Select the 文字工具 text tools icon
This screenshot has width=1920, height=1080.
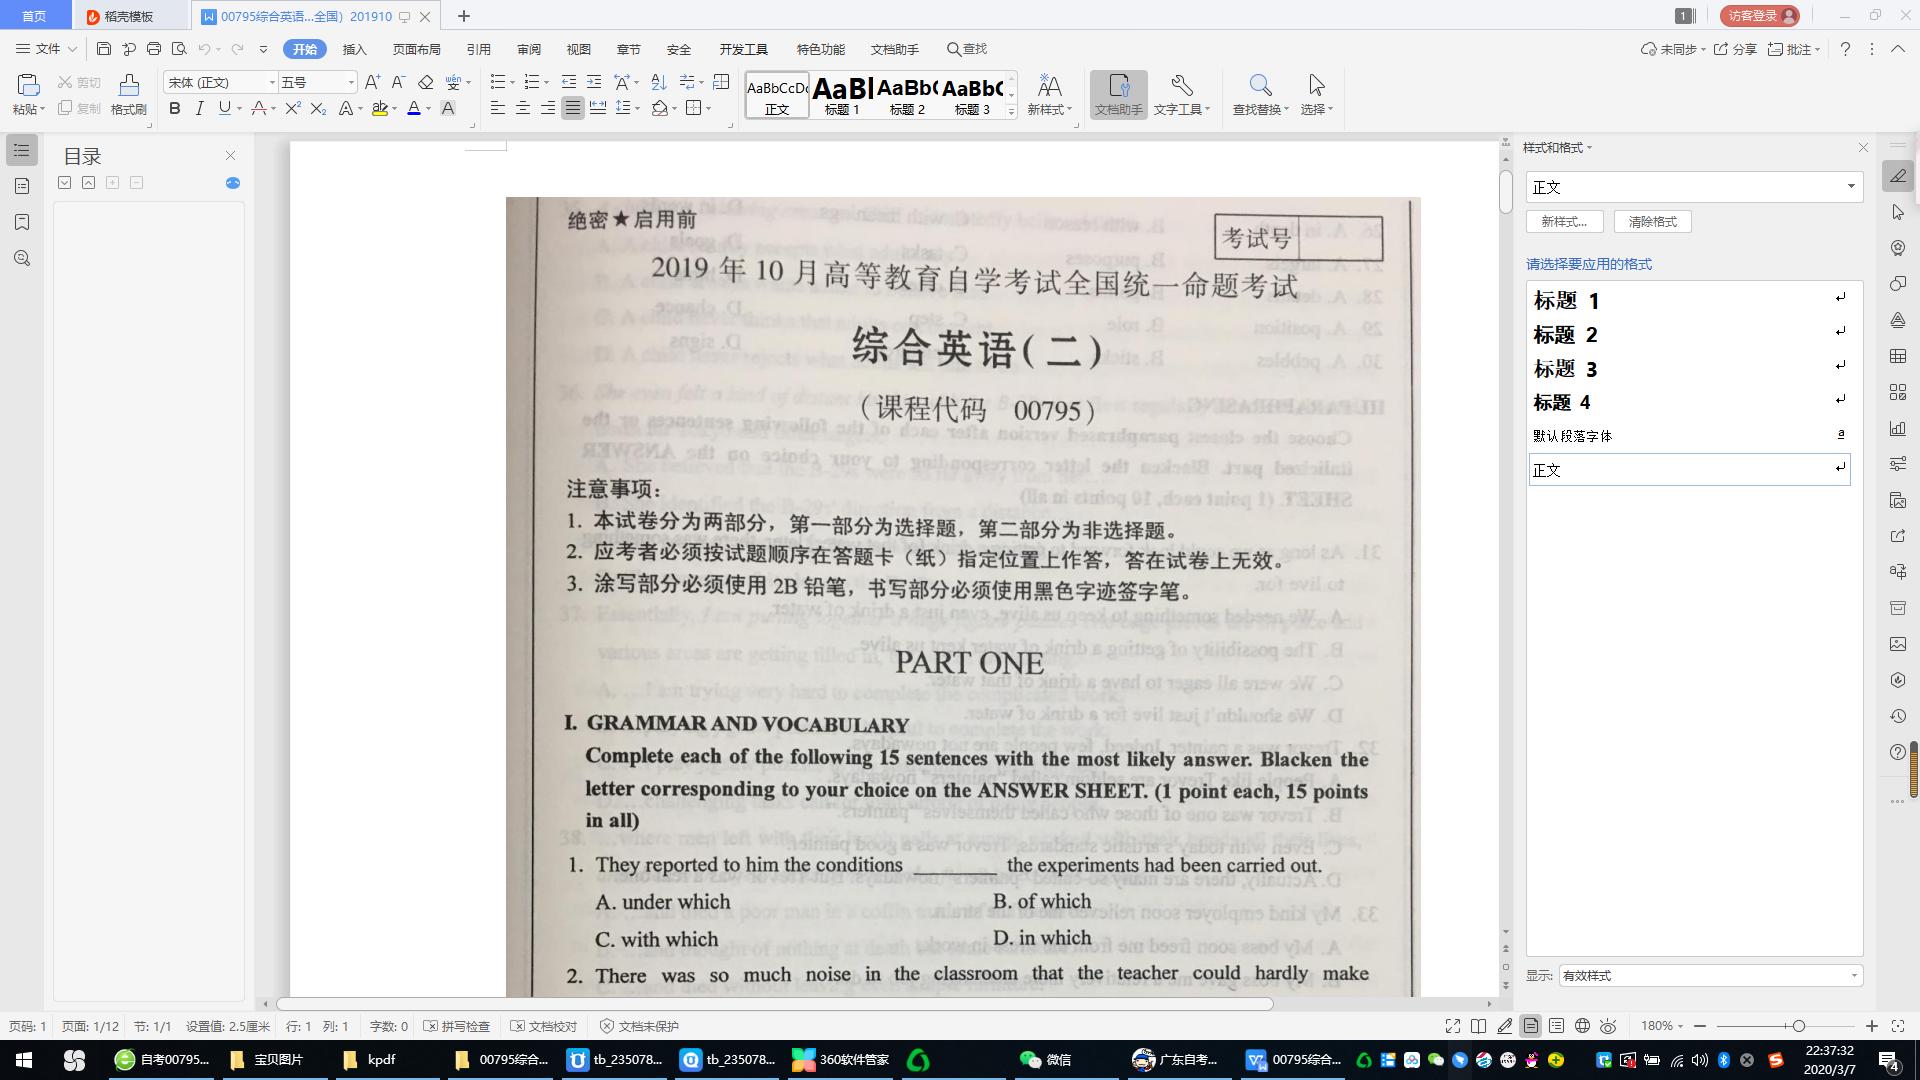pyautogui.click(x=1181, y=95)
